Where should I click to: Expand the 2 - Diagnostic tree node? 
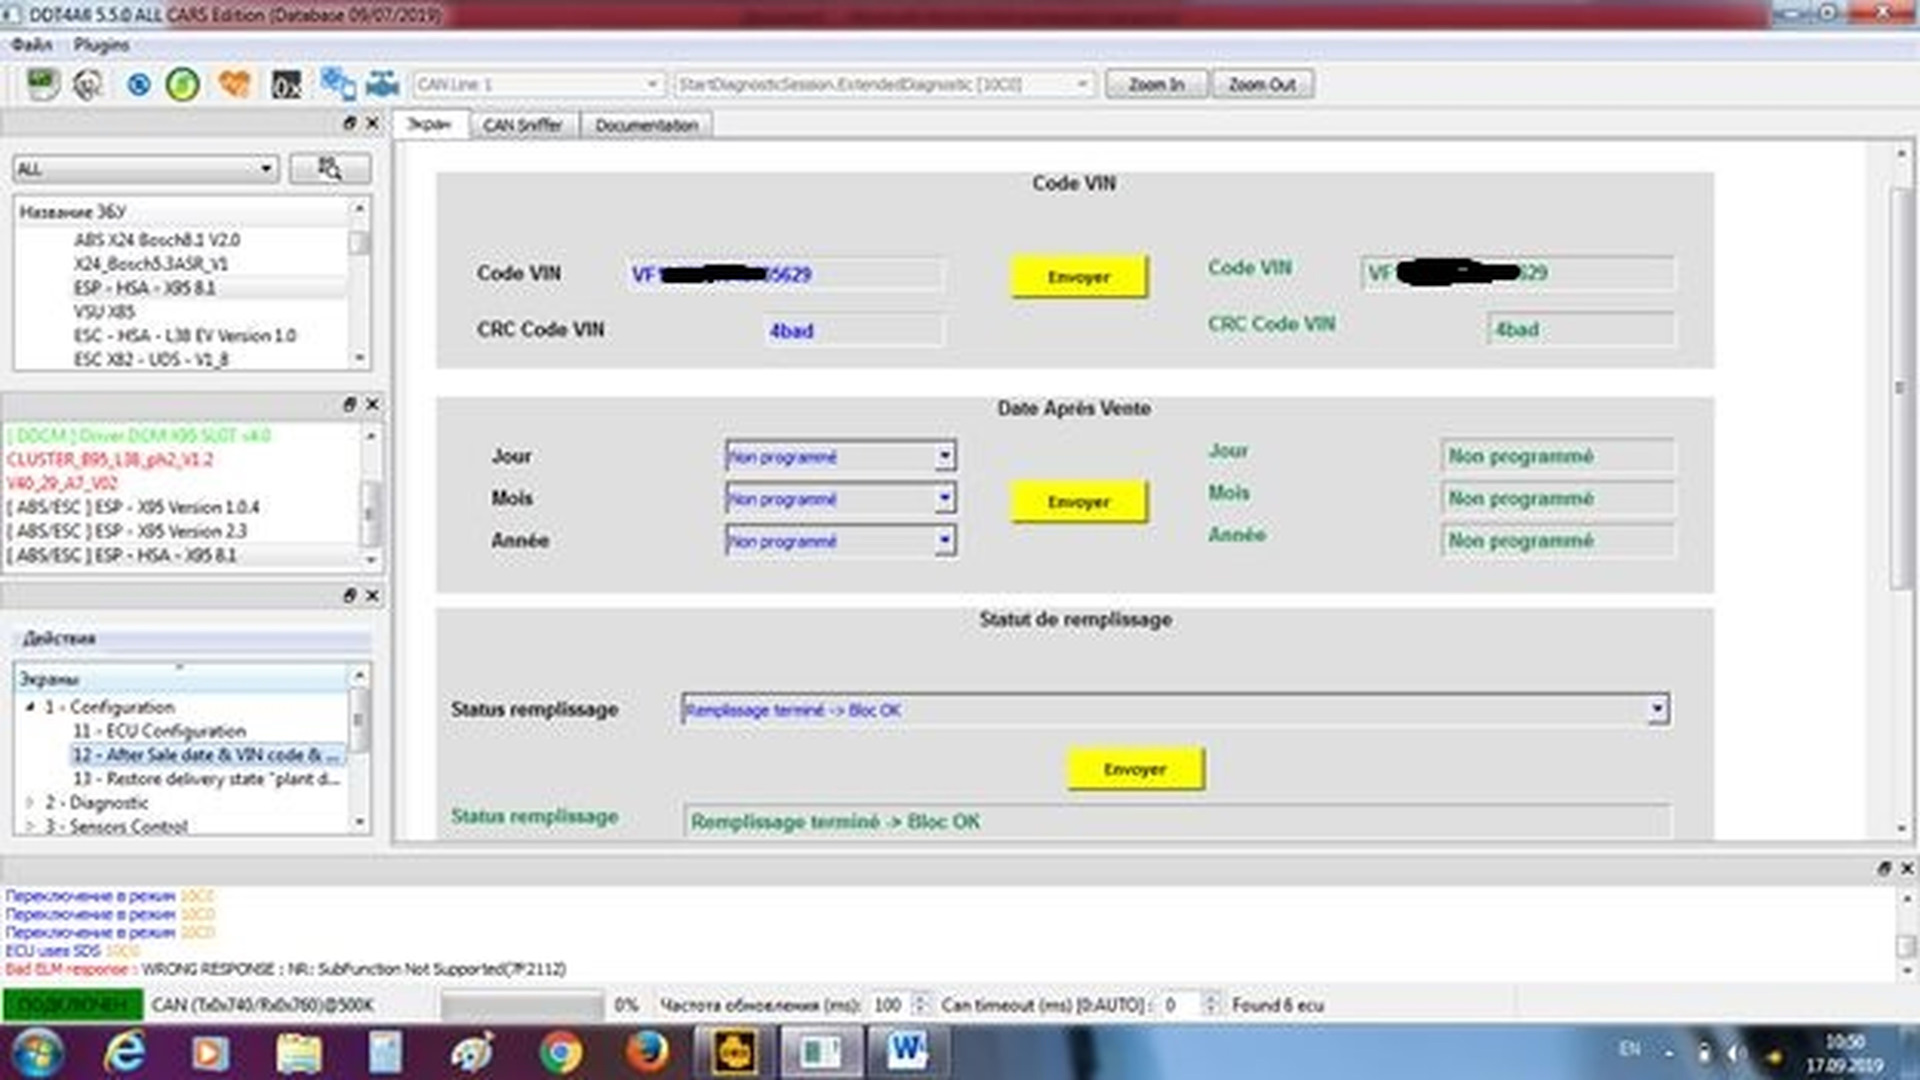pyautogui.click(x=29, y=802)
